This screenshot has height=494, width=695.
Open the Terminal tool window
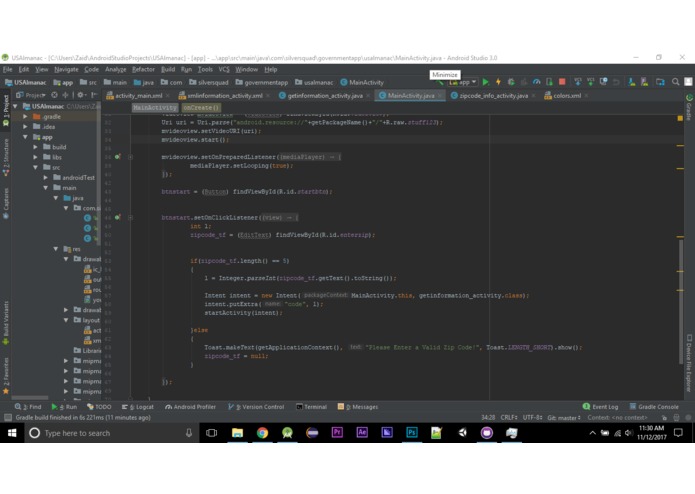click(311, 407)
